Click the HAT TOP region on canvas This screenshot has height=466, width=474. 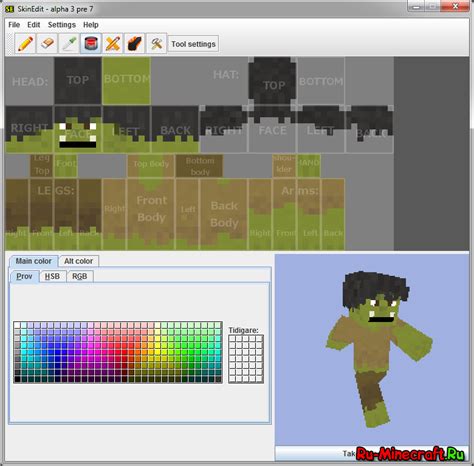(x=273, y=81)
